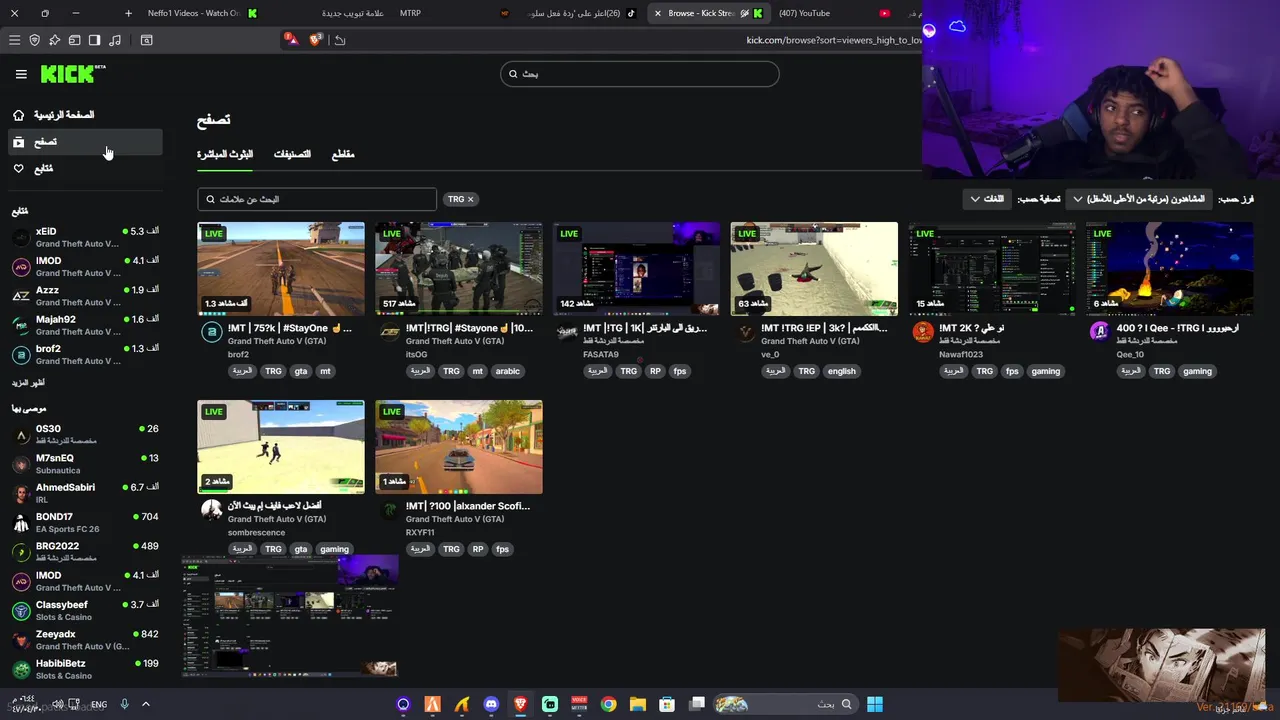Open FASATA9 stream thumbnail with 142 viewers

(x=636, y=269)
